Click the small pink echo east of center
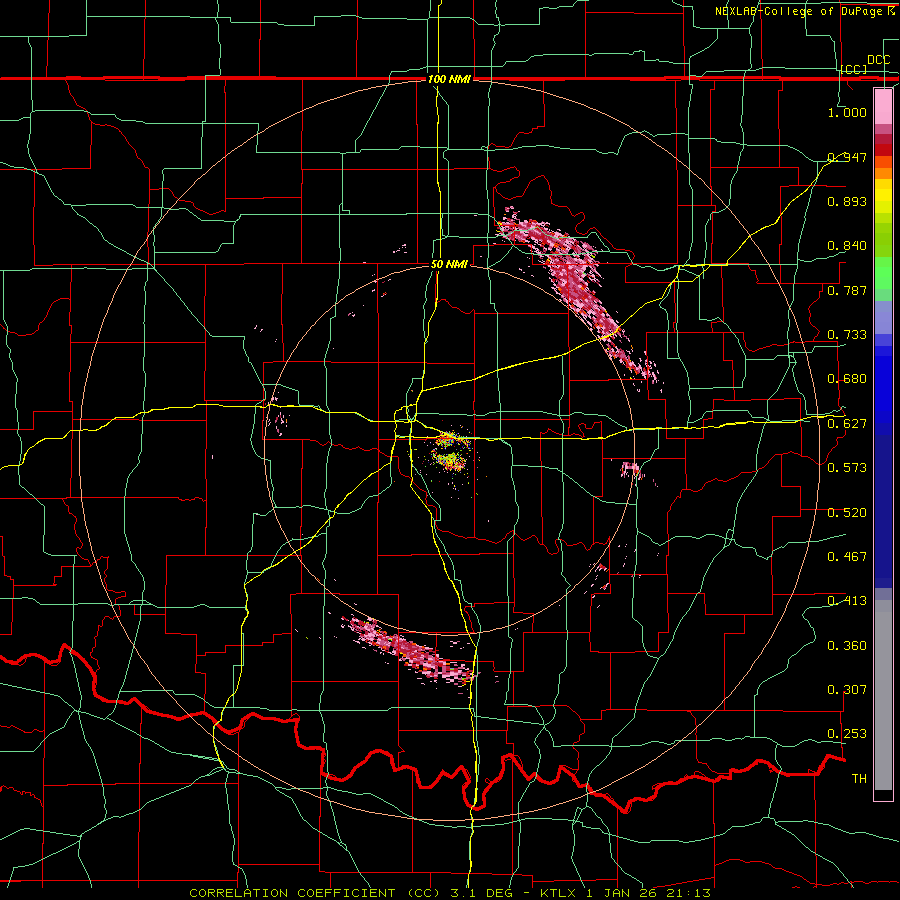This screenshot has height=900, width=900. coord(631,470)
